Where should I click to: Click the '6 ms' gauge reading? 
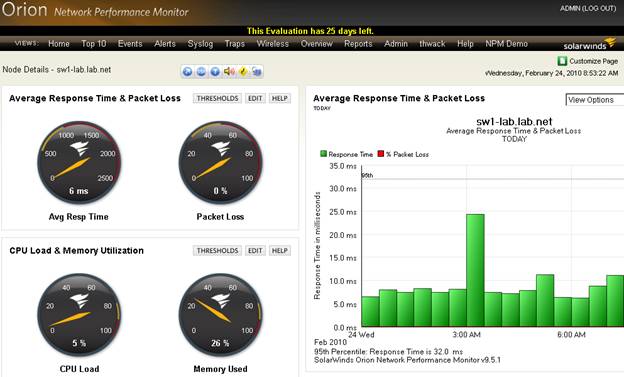[79, 191]
